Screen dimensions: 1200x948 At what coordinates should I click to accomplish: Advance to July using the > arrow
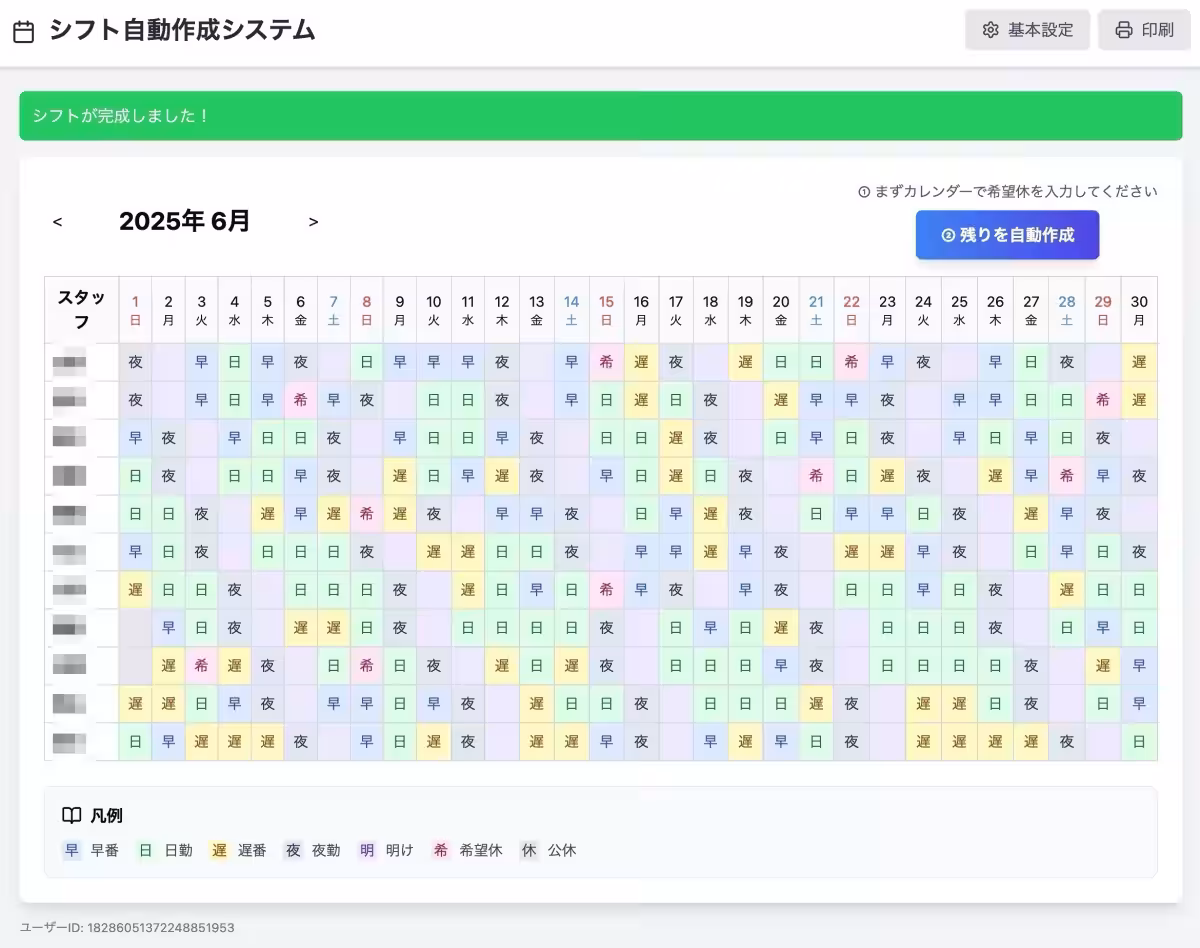[313, 222]
